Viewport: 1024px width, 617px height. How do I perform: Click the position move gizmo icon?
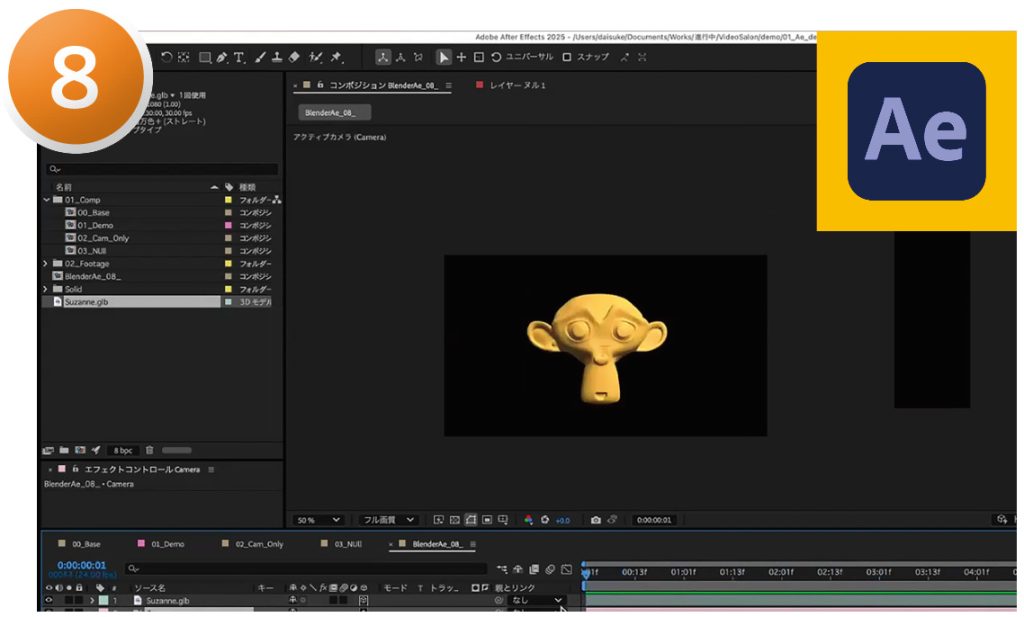[461, 57]
